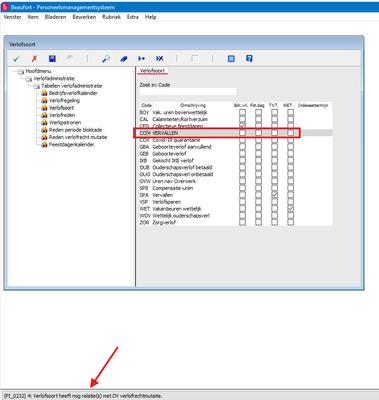The image size is (379, 400).
Task: Select the OUB Ouderschapsverlof betaald row
Action: point(236,167)
